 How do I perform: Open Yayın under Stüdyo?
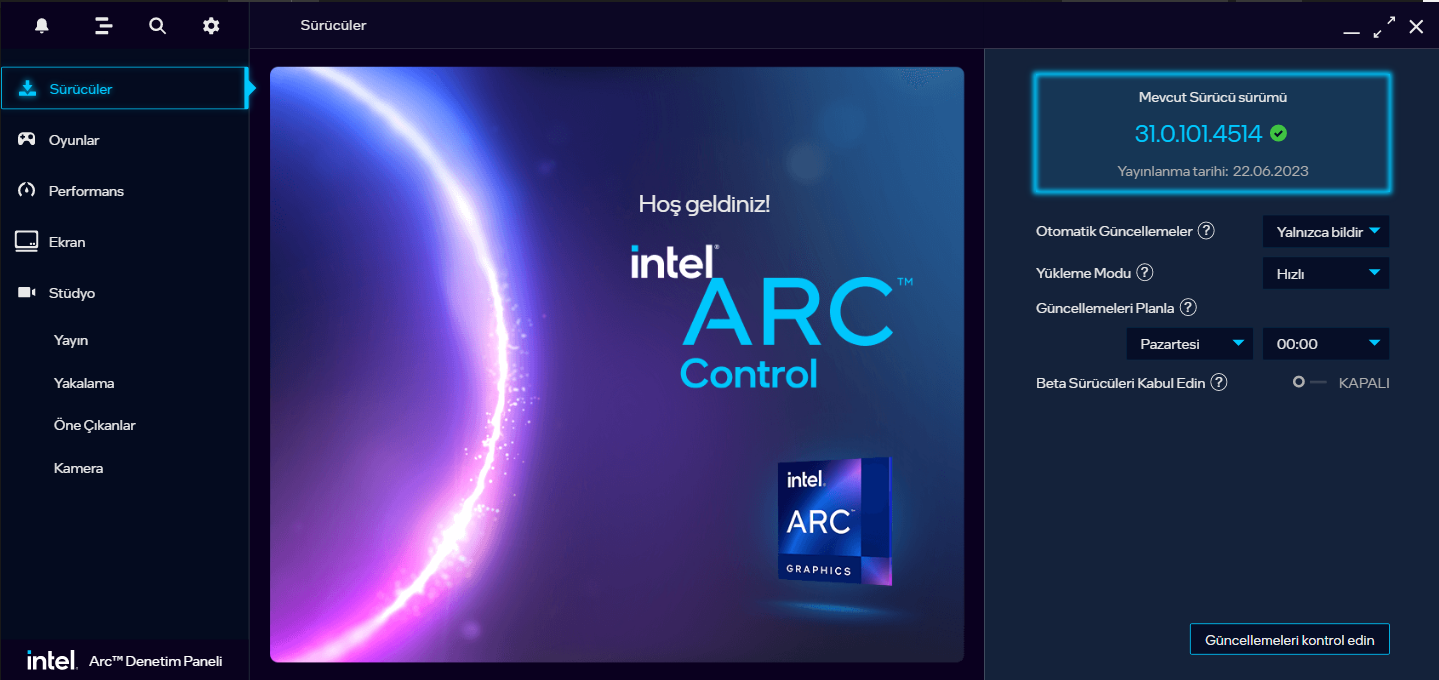click(71, 340)
